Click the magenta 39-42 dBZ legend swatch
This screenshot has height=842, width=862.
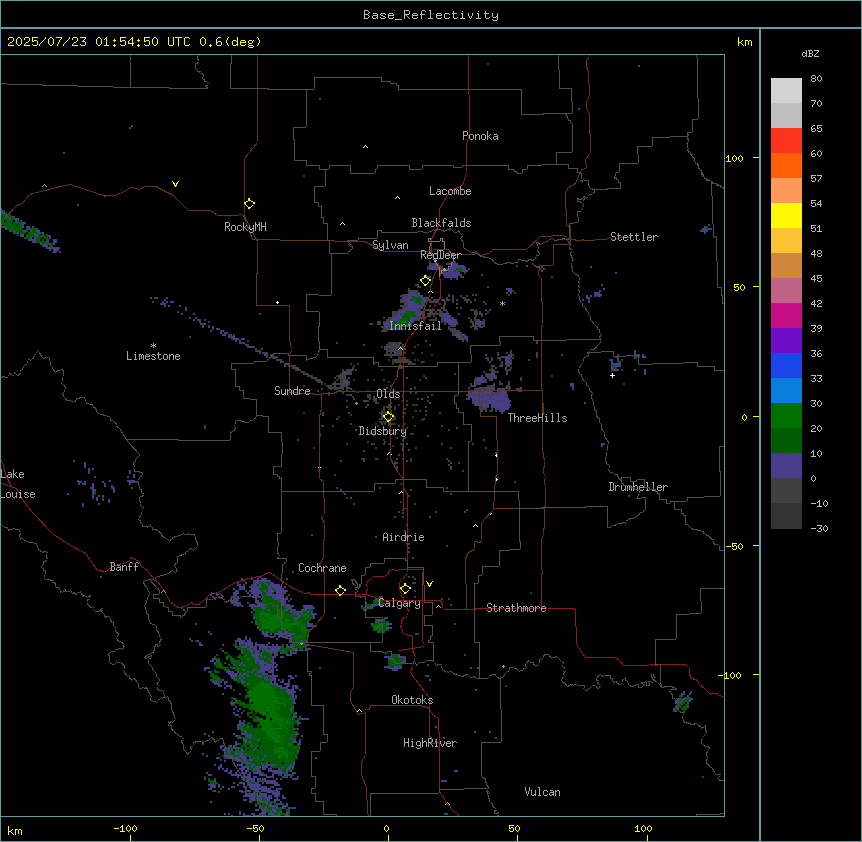[x=786, y=316]
